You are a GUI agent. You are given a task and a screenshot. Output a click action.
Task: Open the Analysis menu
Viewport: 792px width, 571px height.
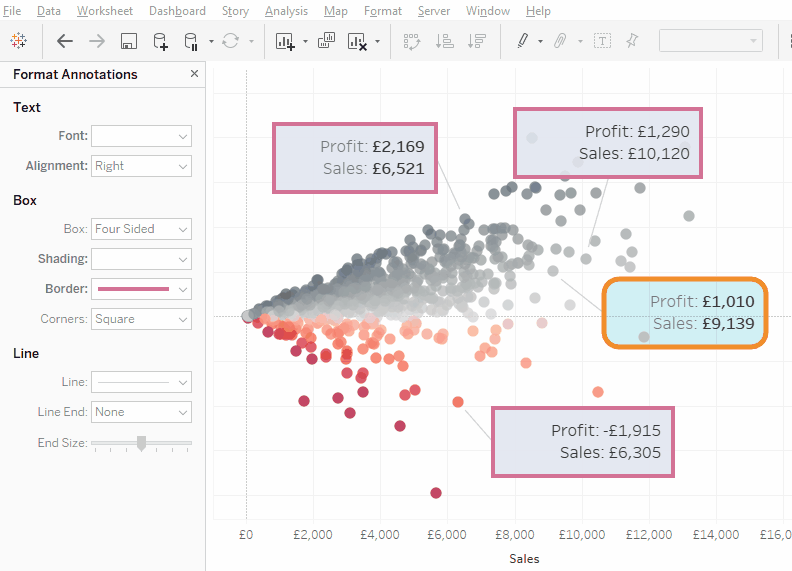point(286,11)
